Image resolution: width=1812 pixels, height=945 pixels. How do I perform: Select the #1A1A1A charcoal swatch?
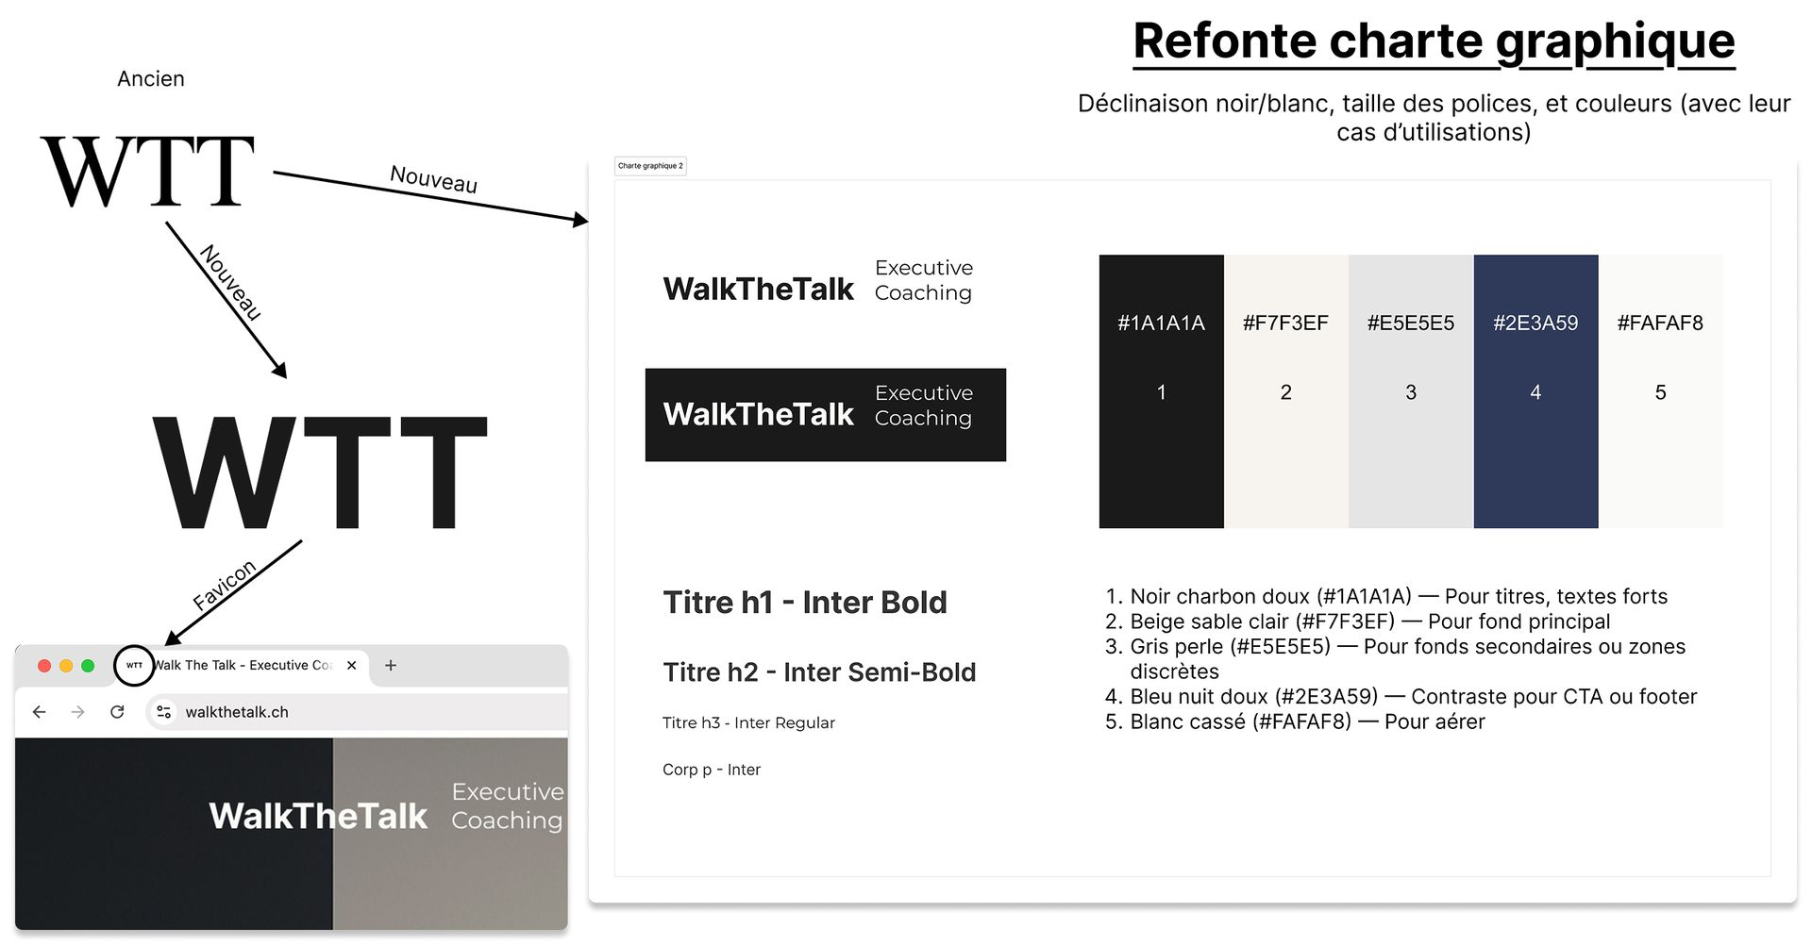pos(1161,391)
